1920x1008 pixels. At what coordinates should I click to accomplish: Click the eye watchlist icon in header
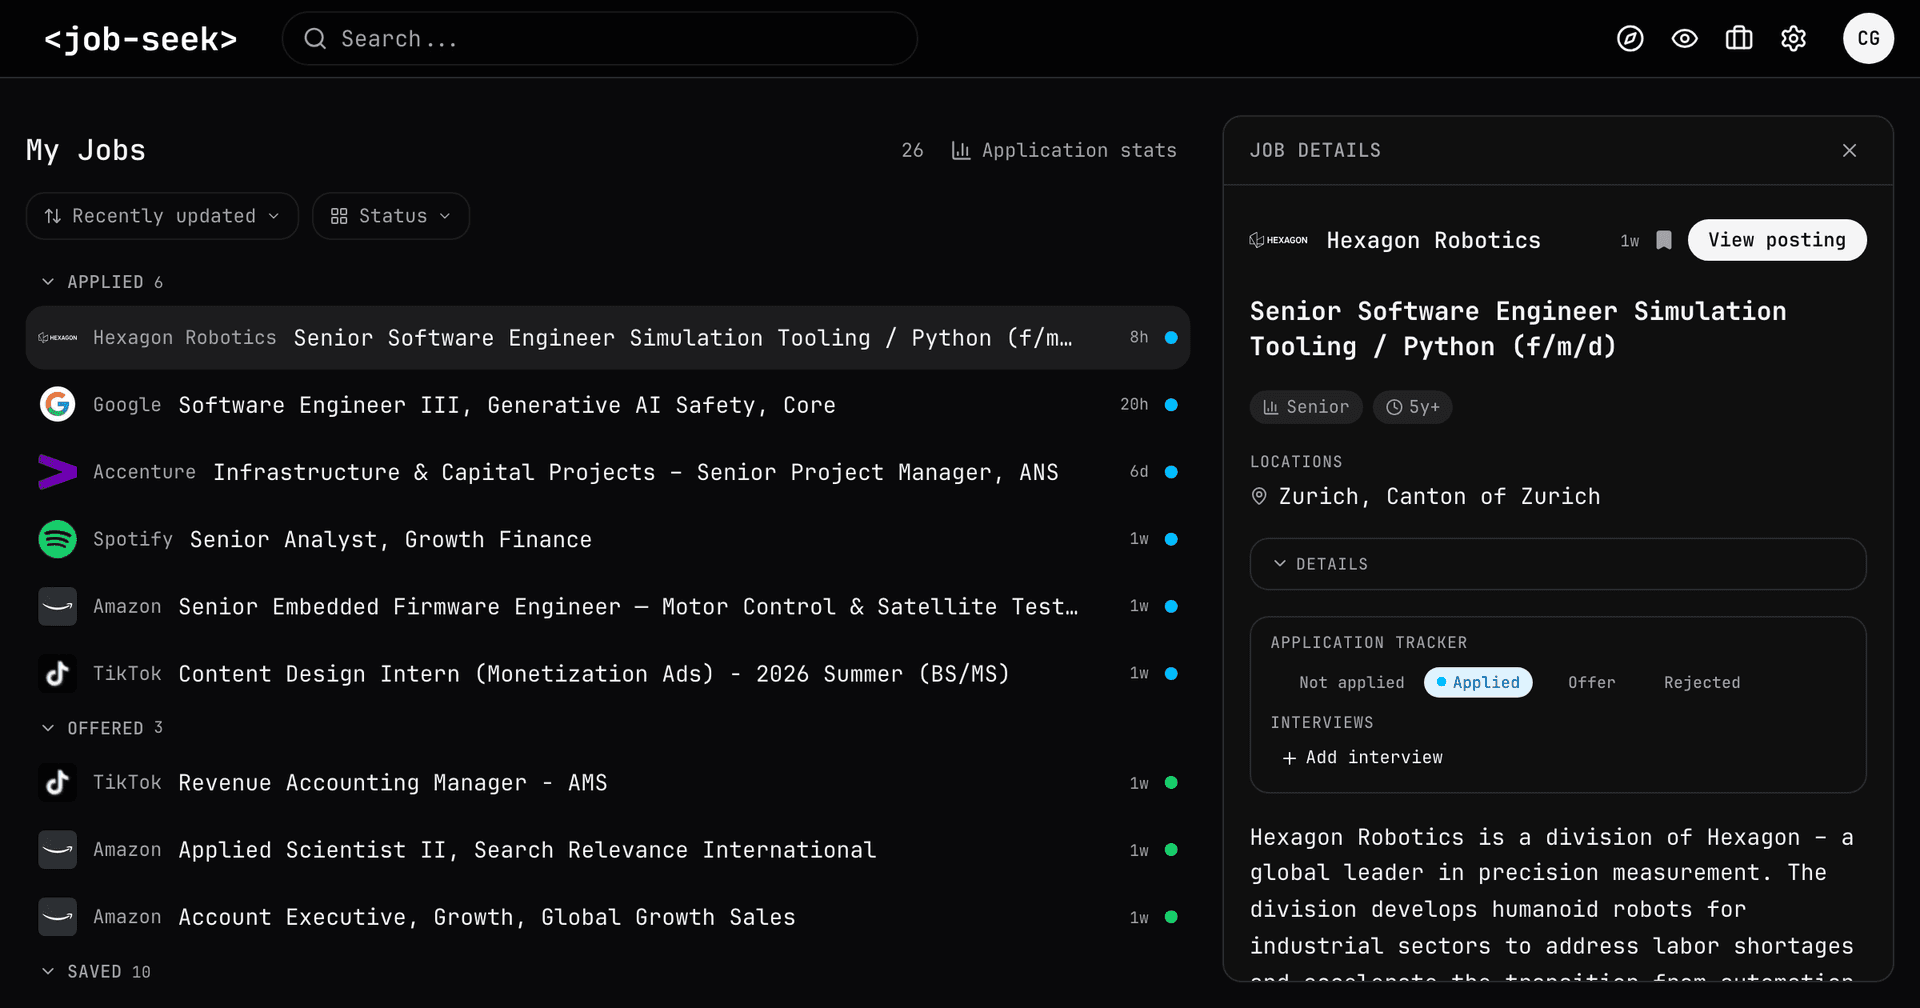(x=1685, y=39)
